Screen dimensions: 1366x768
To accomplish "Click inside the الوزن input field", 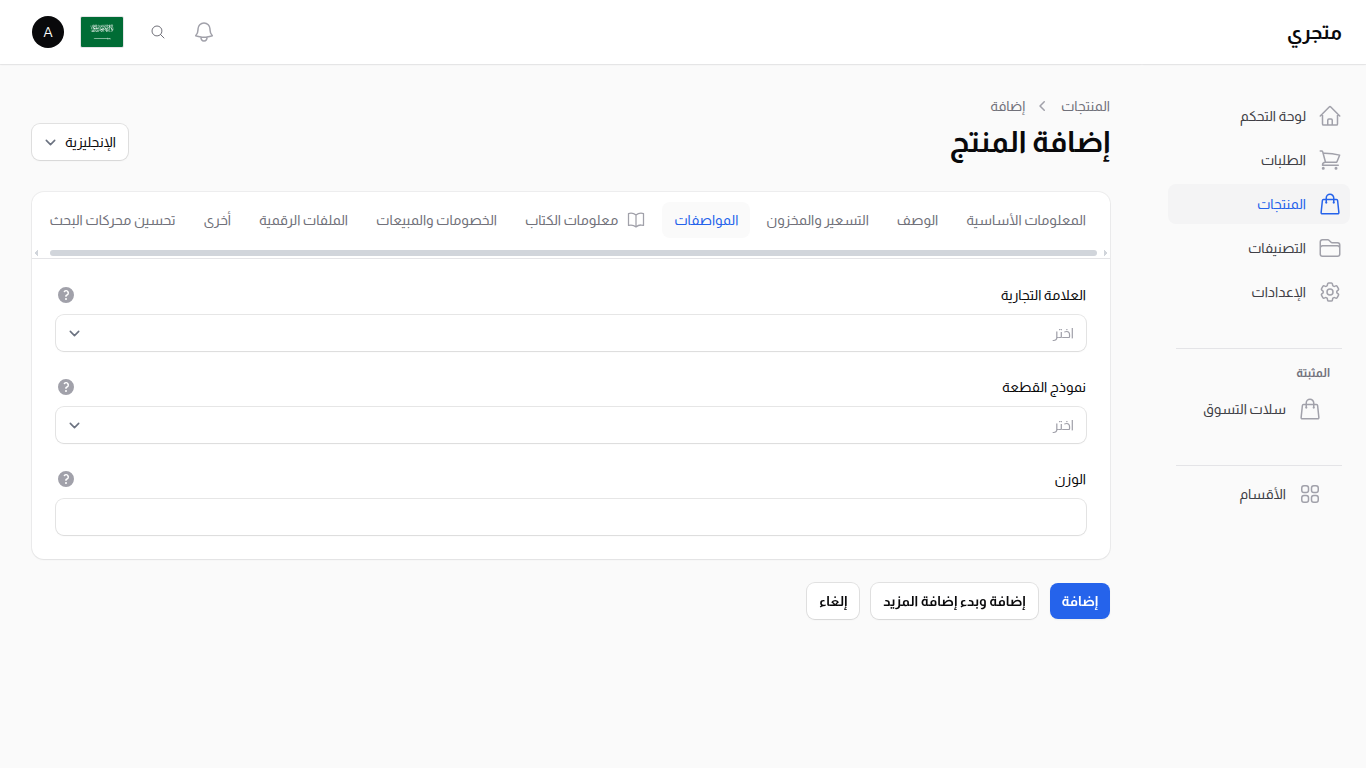I will tap(570, 517).
